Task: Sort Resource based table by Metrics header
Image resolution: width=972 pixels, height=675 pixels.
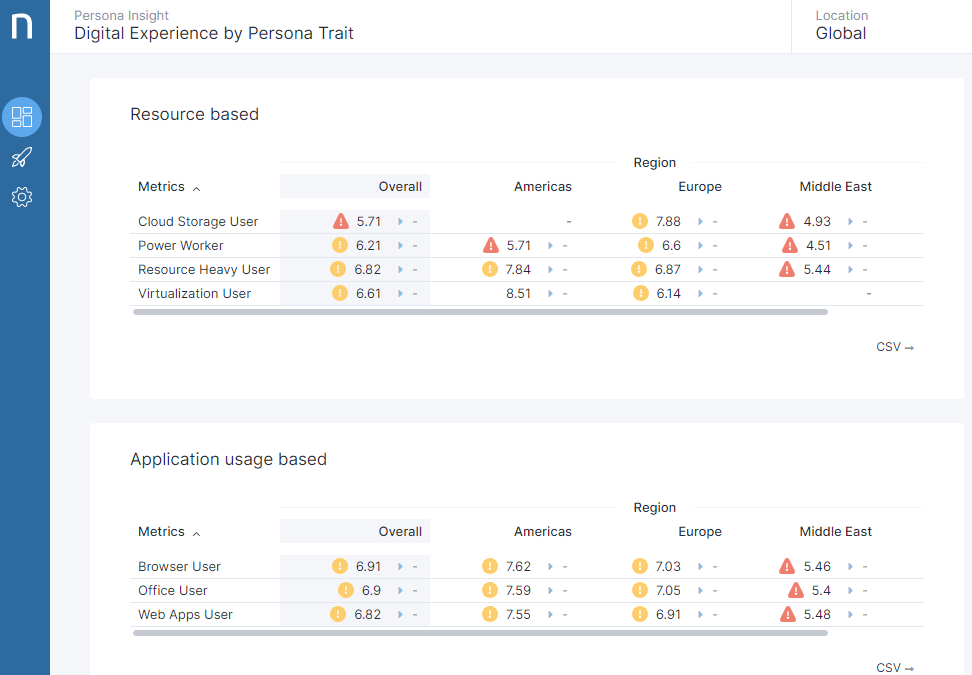Action: point(168,187)
